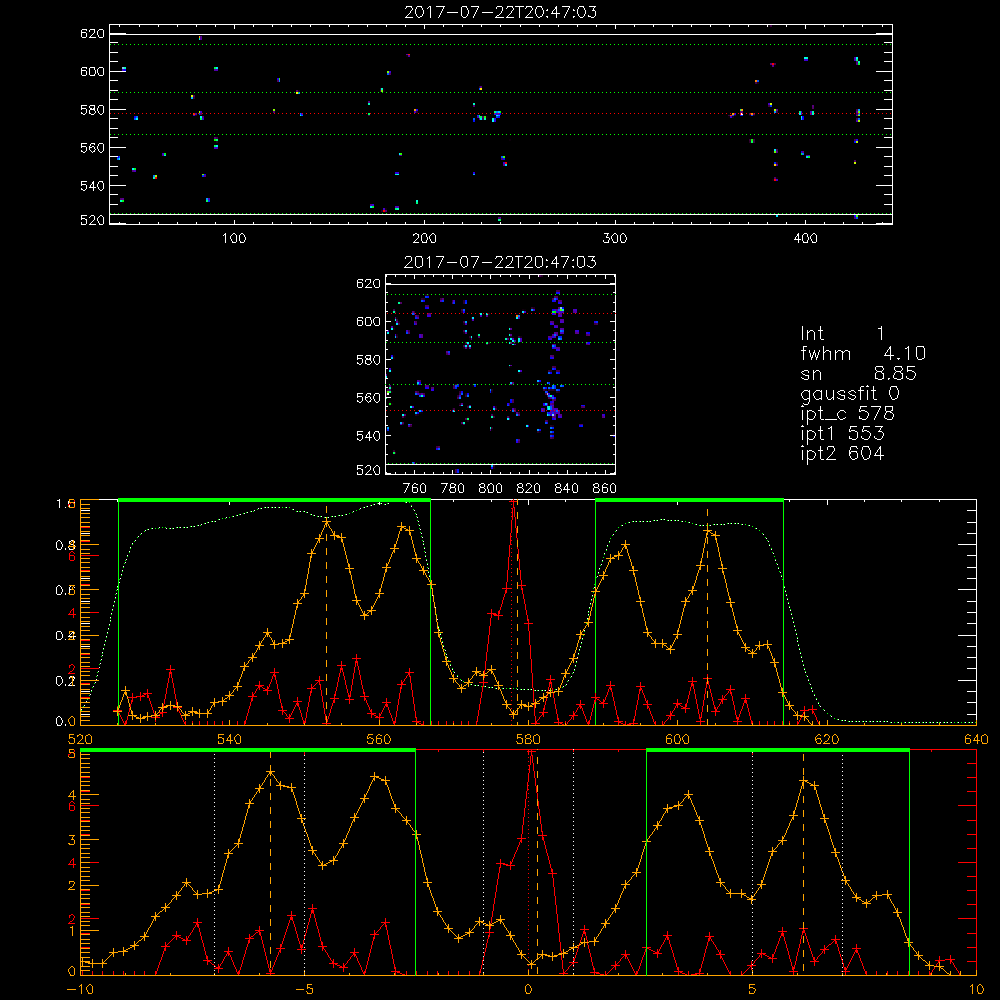Select the 'ipt_c 578' readout line

pos(848,414)
